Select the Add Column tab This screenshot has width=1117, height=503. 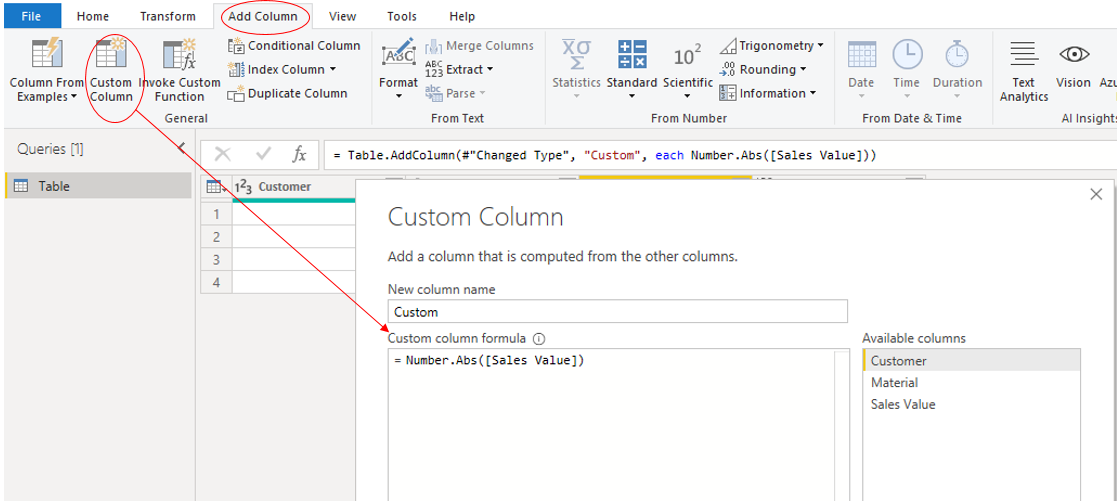[x=265, y=16]
